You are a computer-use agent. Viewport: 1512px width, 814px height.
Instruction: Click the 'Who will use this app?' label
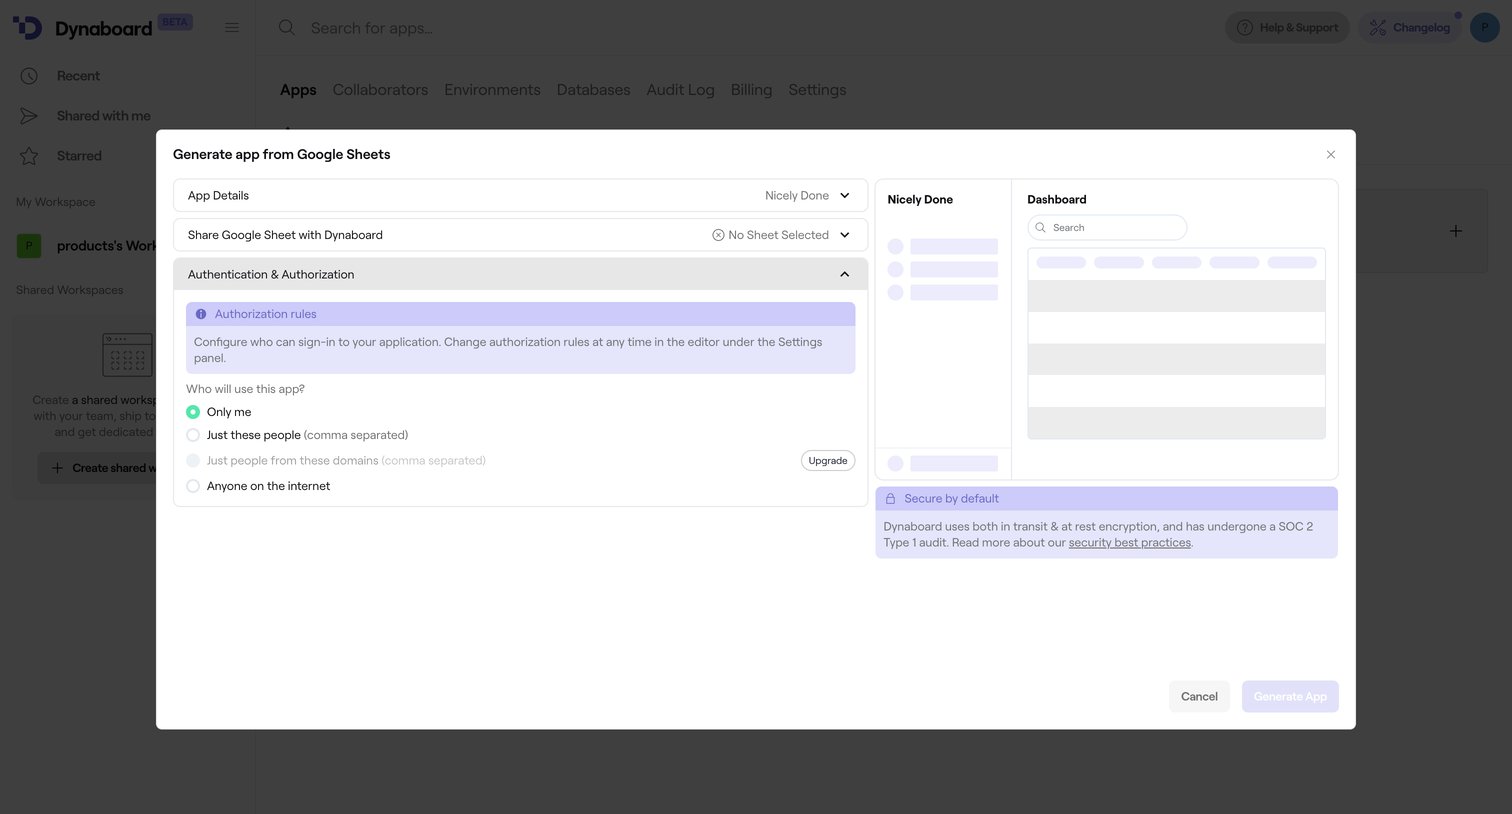(245, 389)
